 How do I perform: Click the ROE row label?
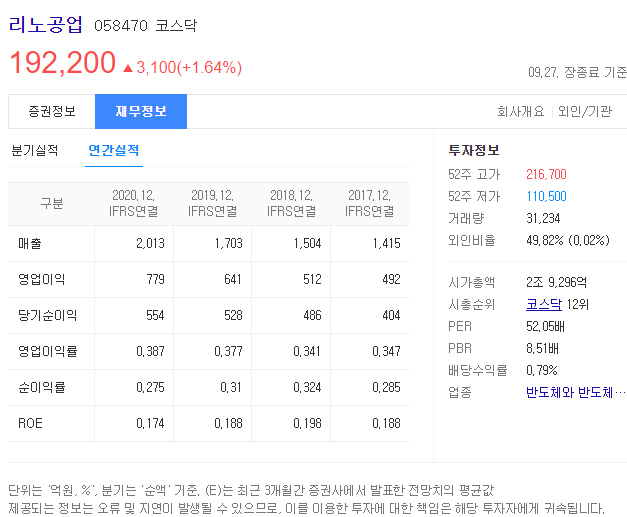coord(30,423)
